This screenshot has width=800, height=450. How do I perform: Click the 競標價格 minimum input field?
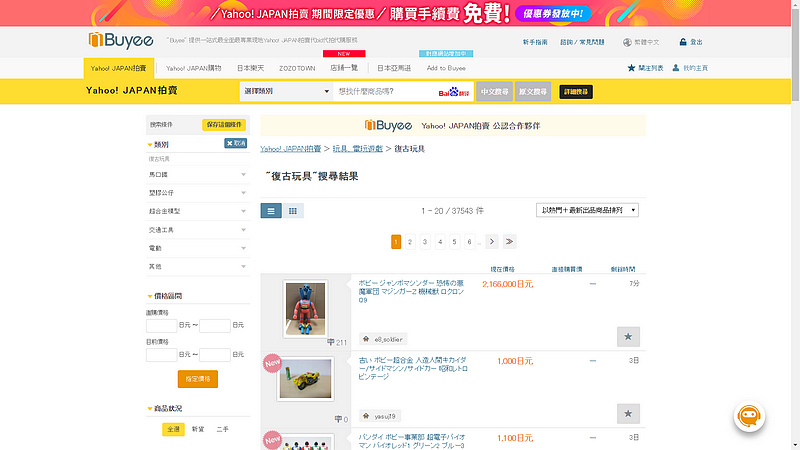click(x=161, y=326)
